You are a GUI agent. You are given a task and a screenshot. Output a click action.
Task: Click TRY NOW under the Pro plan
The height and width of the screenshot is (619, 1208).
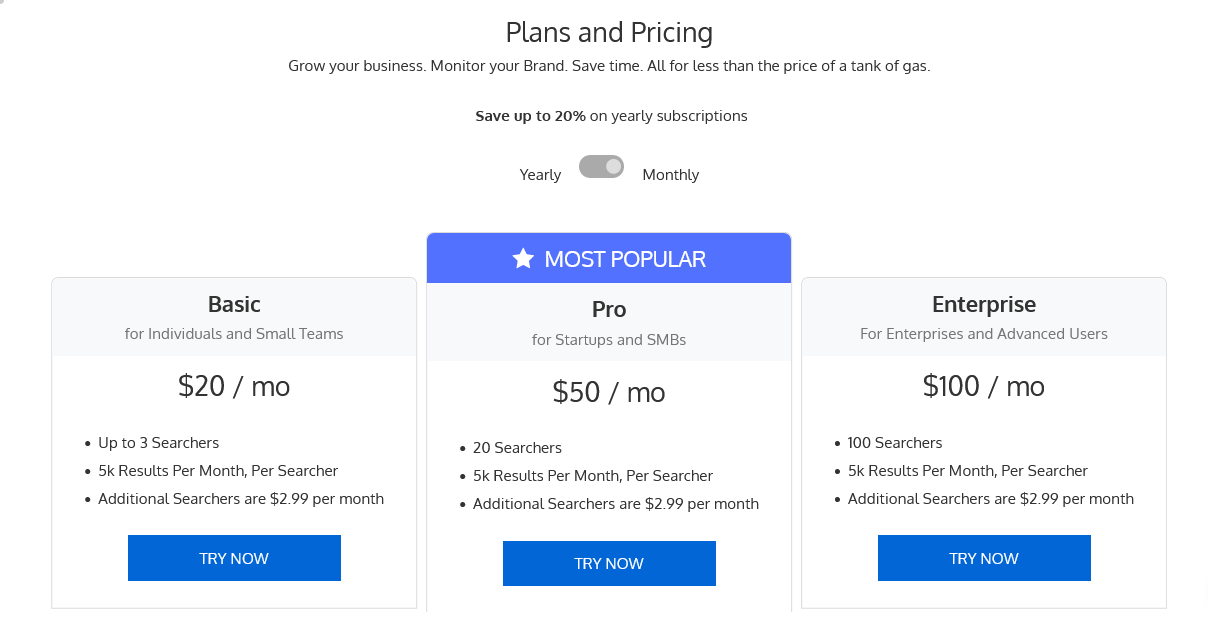[x=609, y=563]
